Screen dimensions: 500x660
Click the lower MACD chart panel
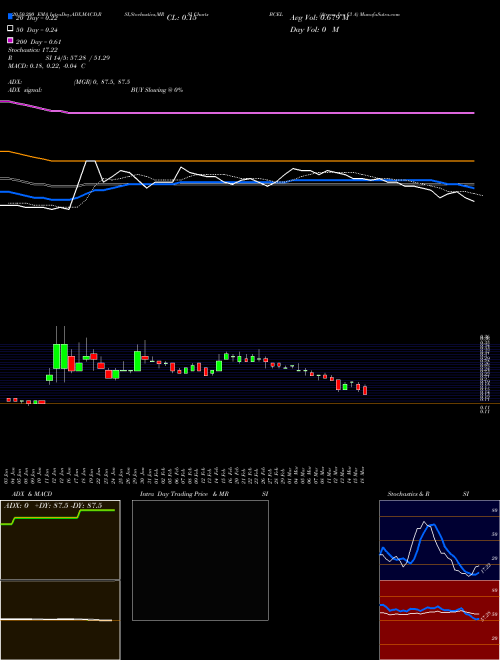coord(60,620)
